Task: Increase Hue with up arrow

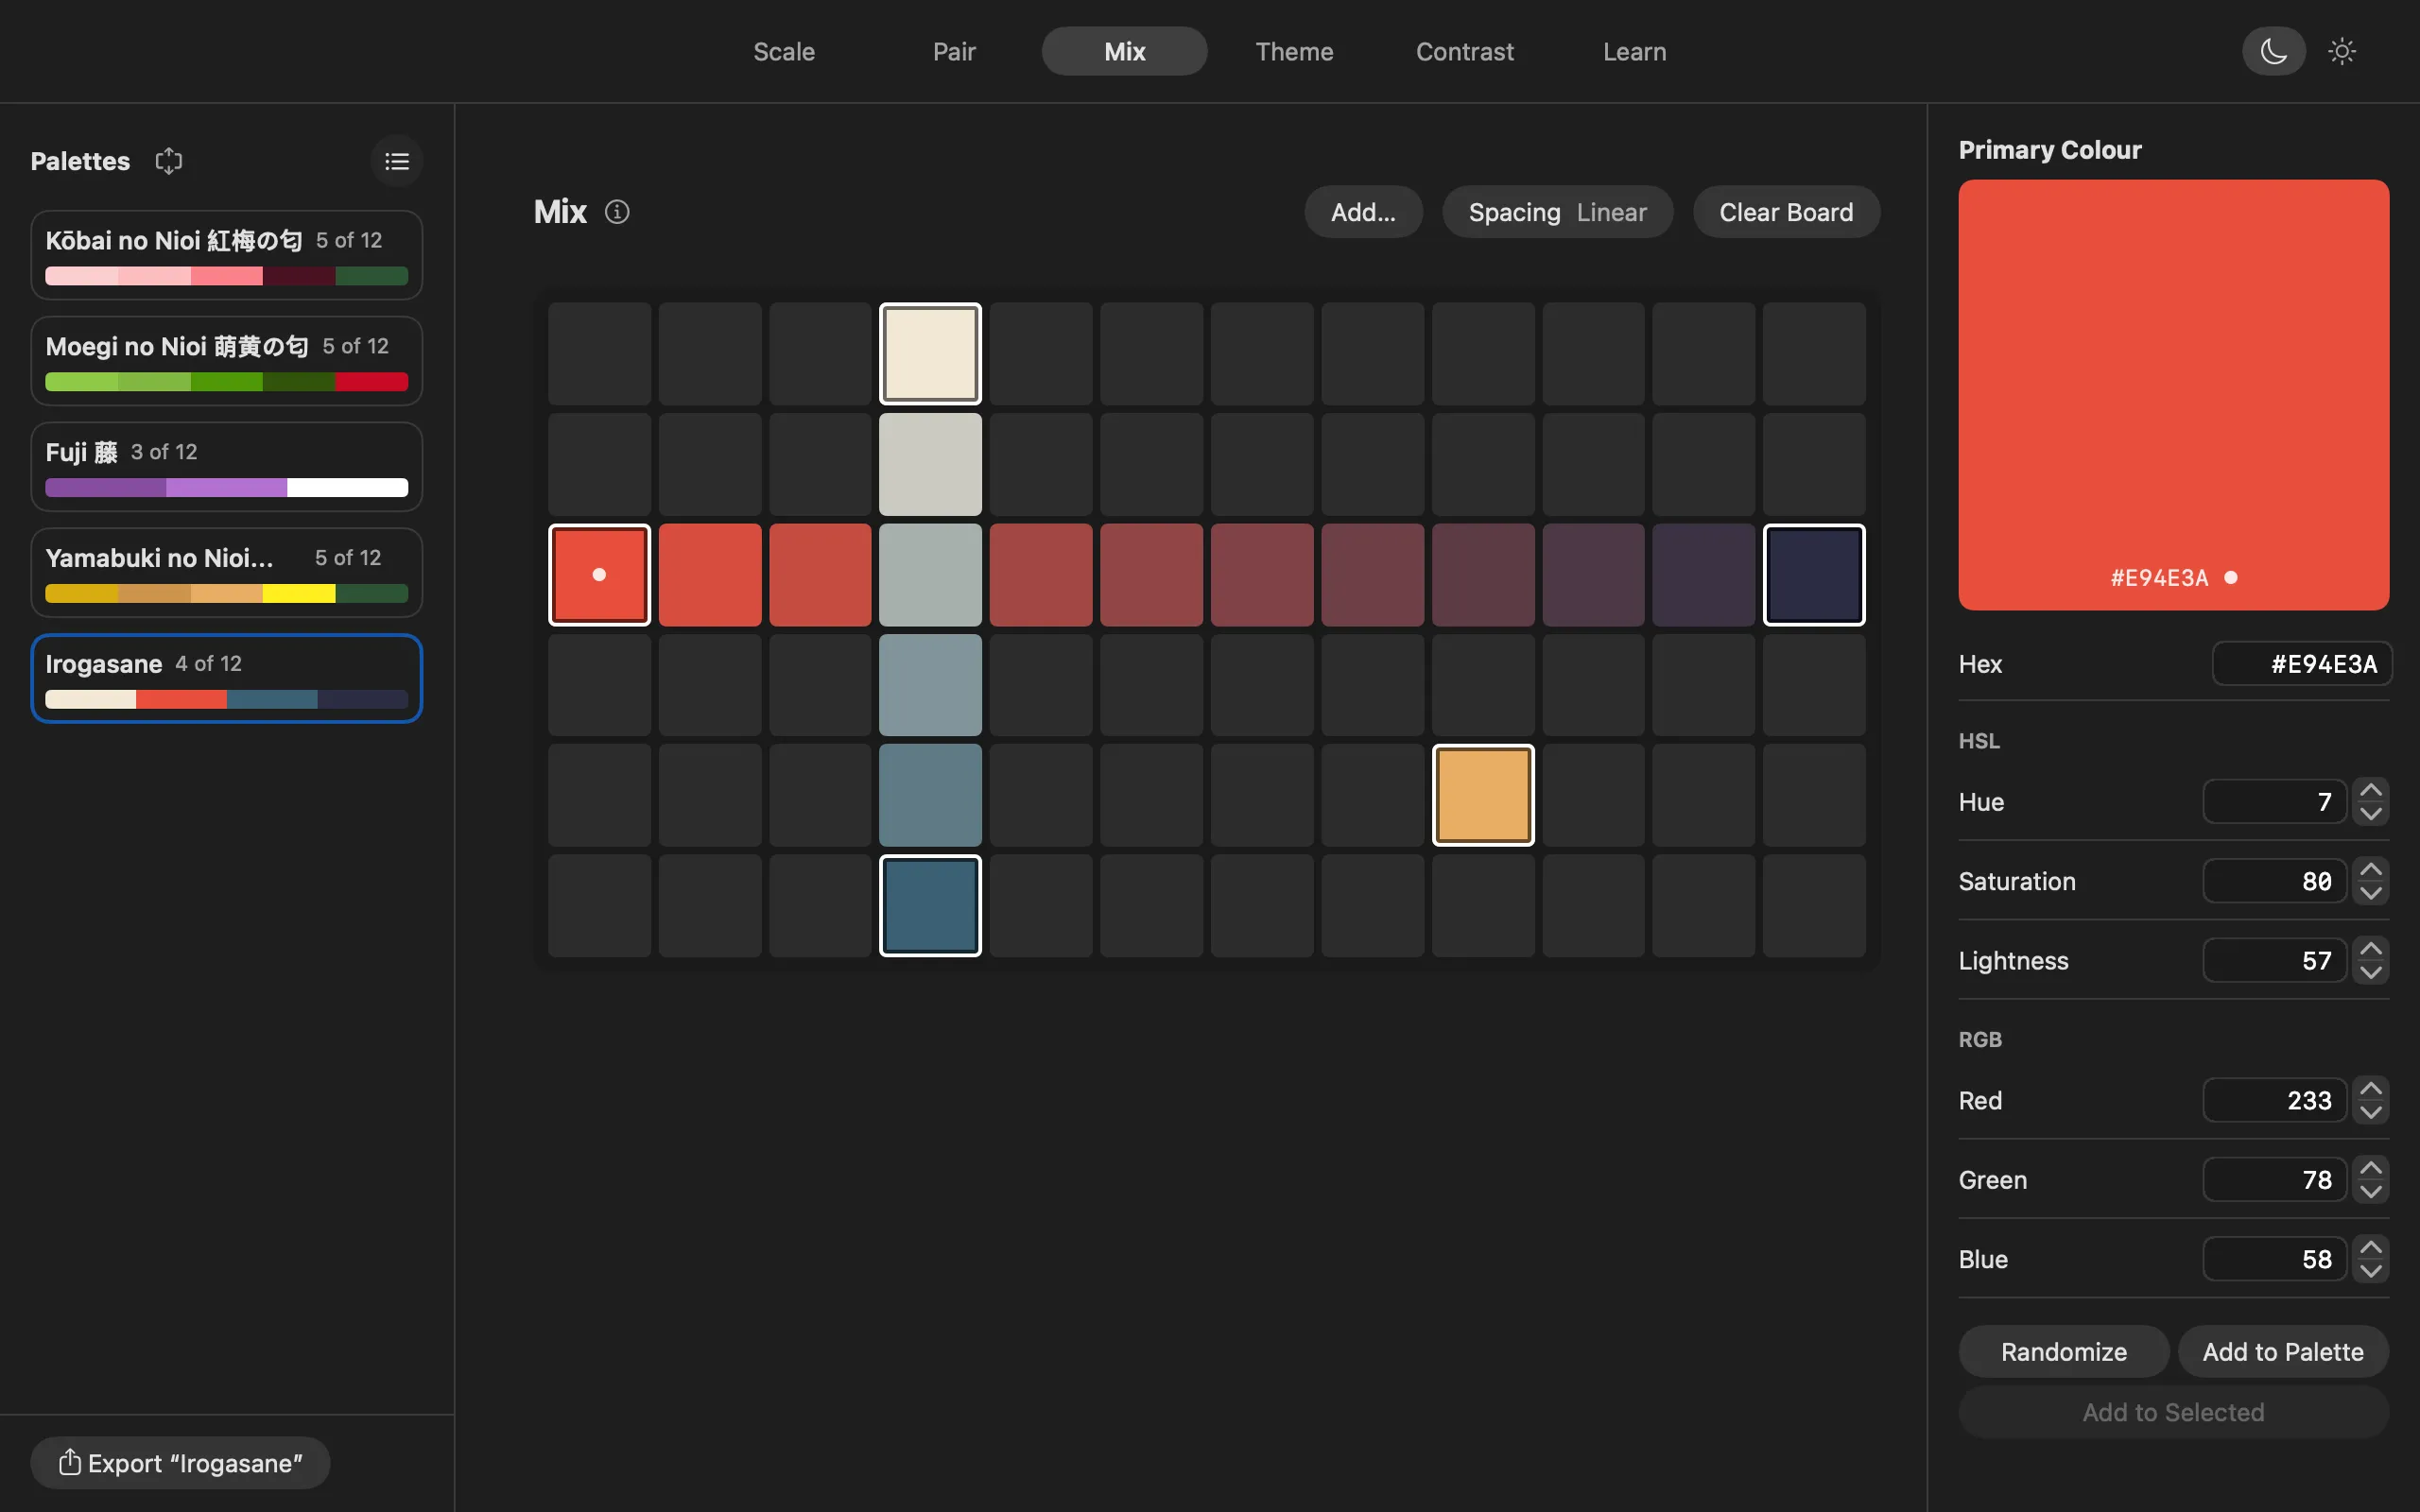Action: (2371, 790)
